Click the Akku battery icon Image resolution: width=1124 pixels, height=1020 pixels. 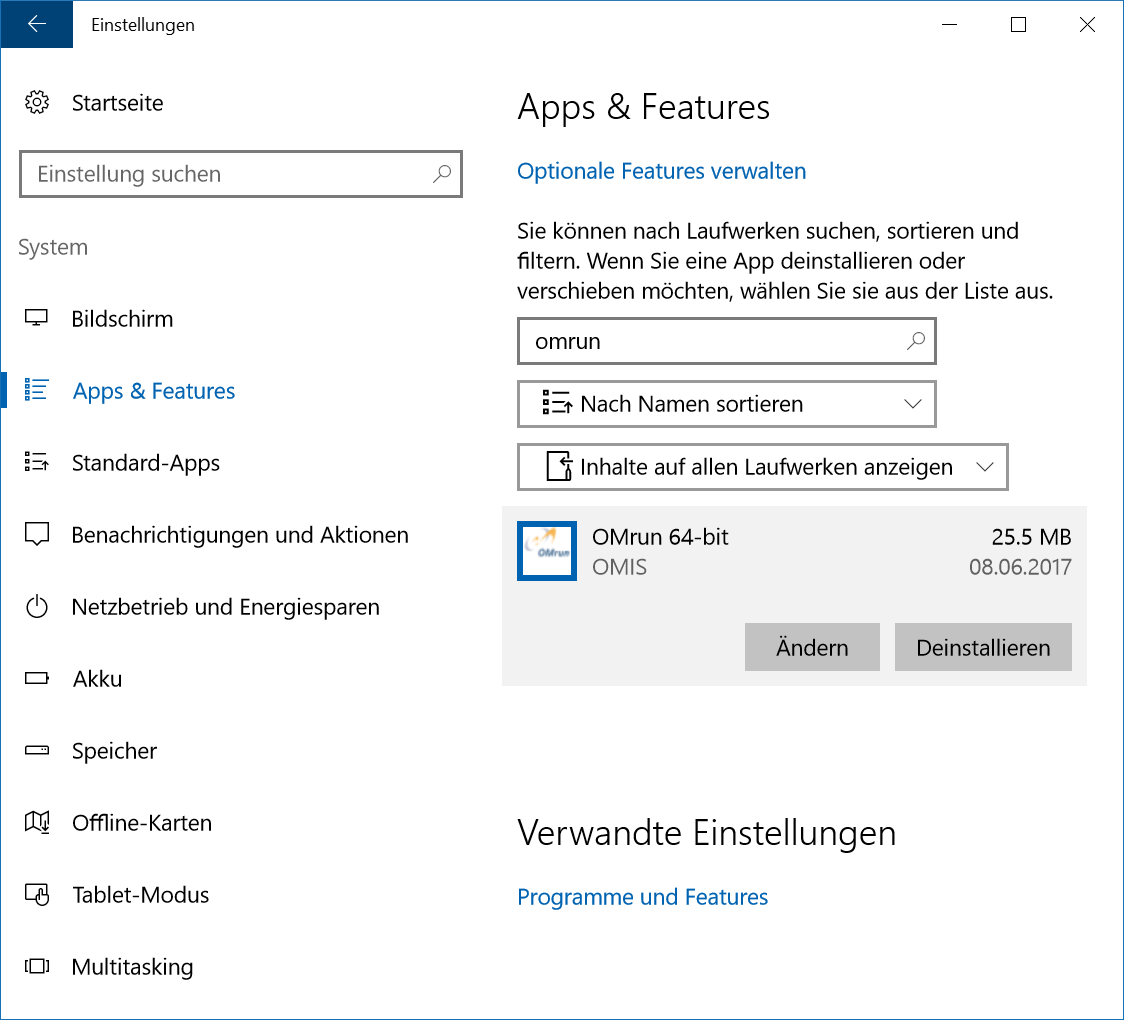point(37,679)
